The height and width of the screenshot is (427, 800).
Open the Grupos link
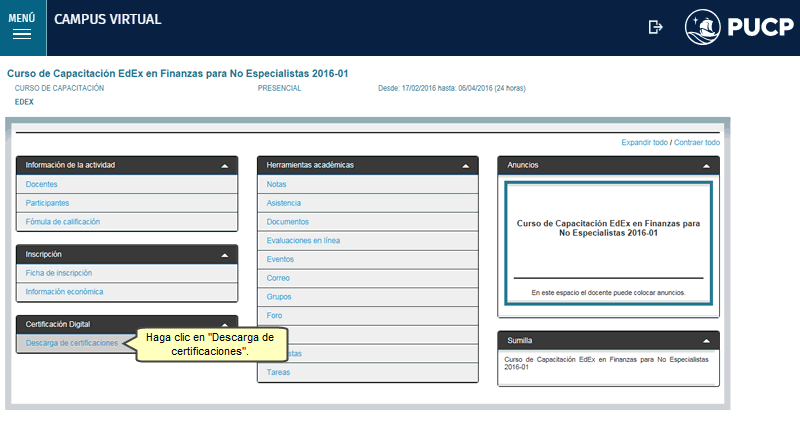click(279, 297)
